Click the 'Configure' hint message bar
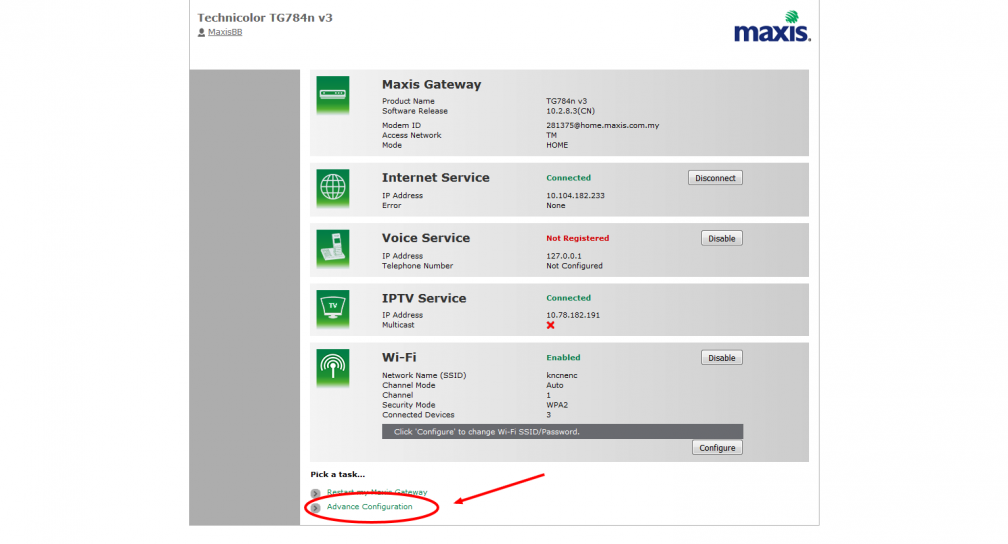The image size is (1008, 544). tap(562, 431)
